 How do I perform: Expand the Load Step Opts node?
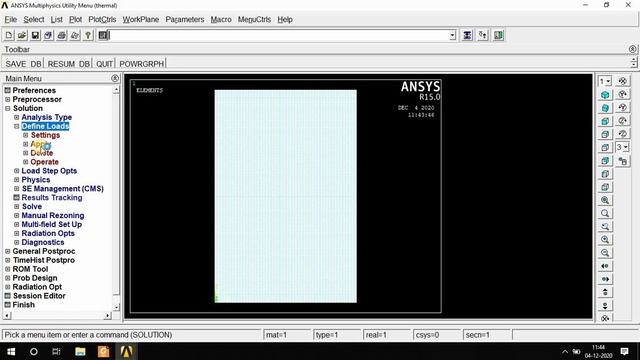point(16,171)
